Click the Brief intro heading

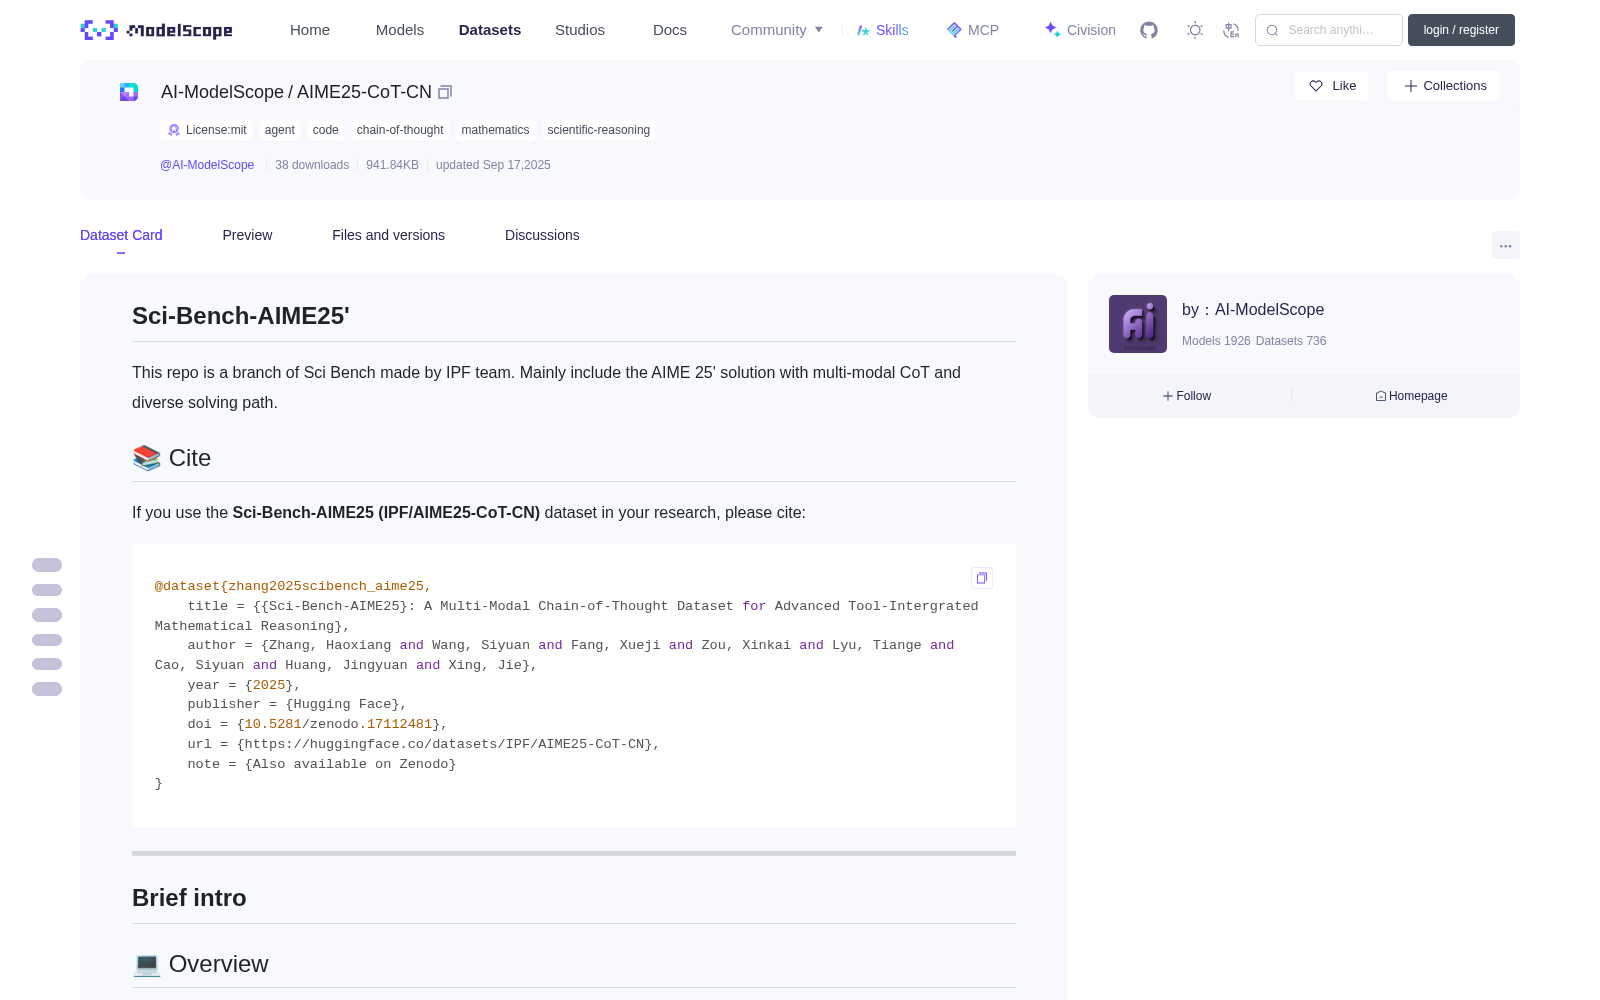pos(189,898)
